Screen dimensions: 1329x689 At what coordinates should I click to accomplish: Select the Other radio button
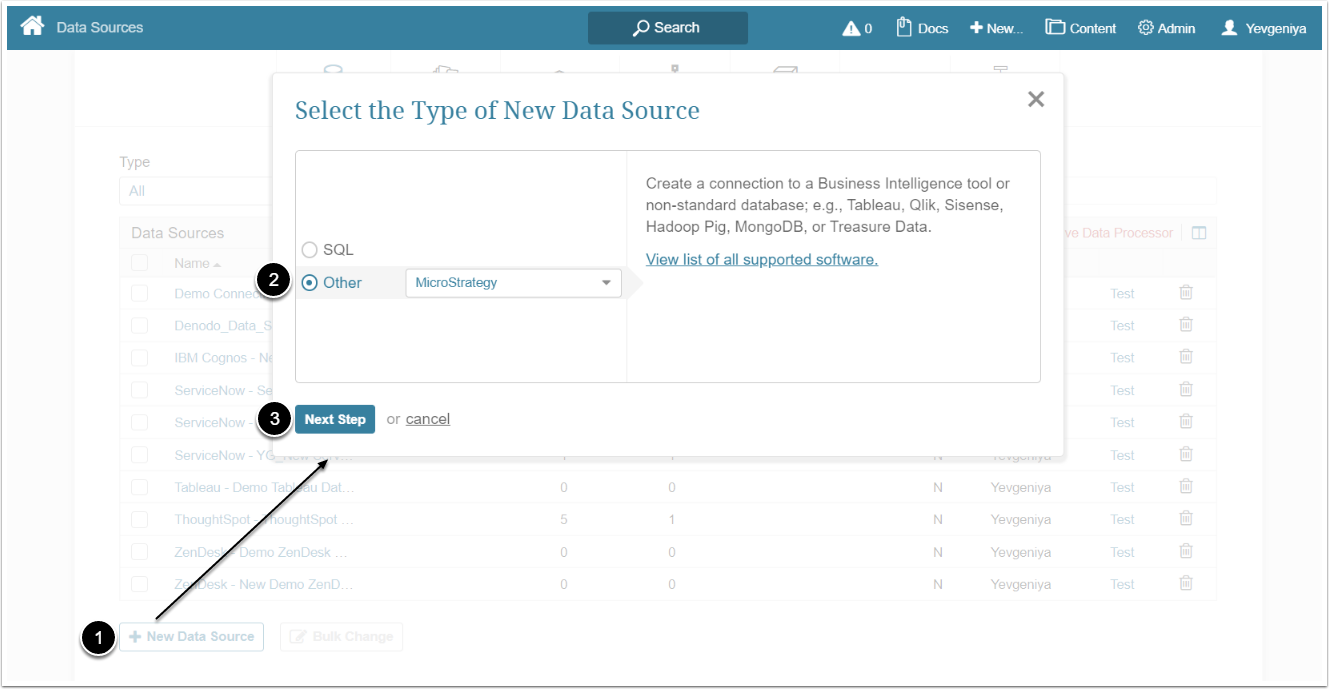pos(310,283)
